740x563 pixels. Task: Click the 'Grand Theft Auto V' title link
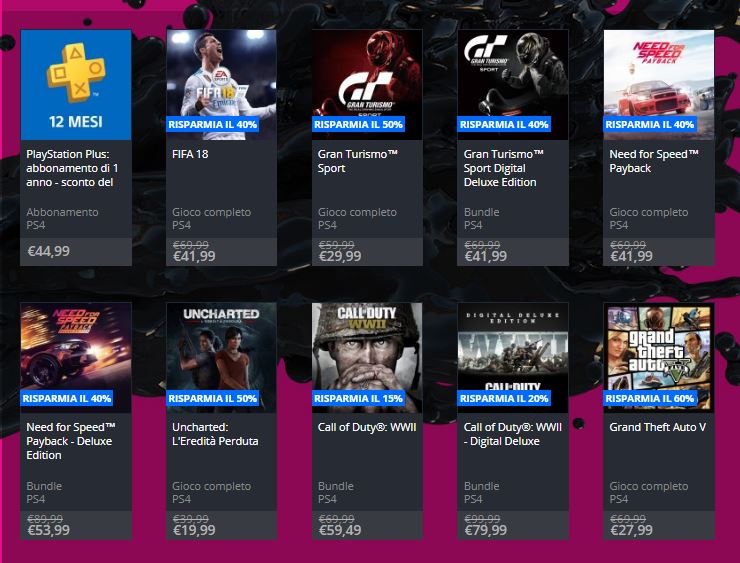tap(657, 427)
